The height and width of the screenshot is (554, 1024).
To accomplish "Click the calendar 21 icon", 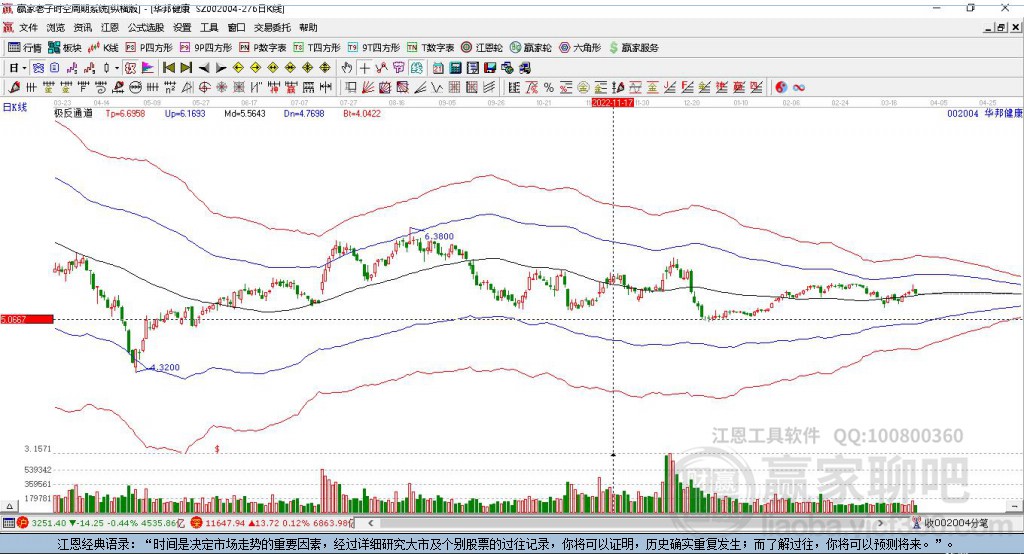I will [438, 68].
